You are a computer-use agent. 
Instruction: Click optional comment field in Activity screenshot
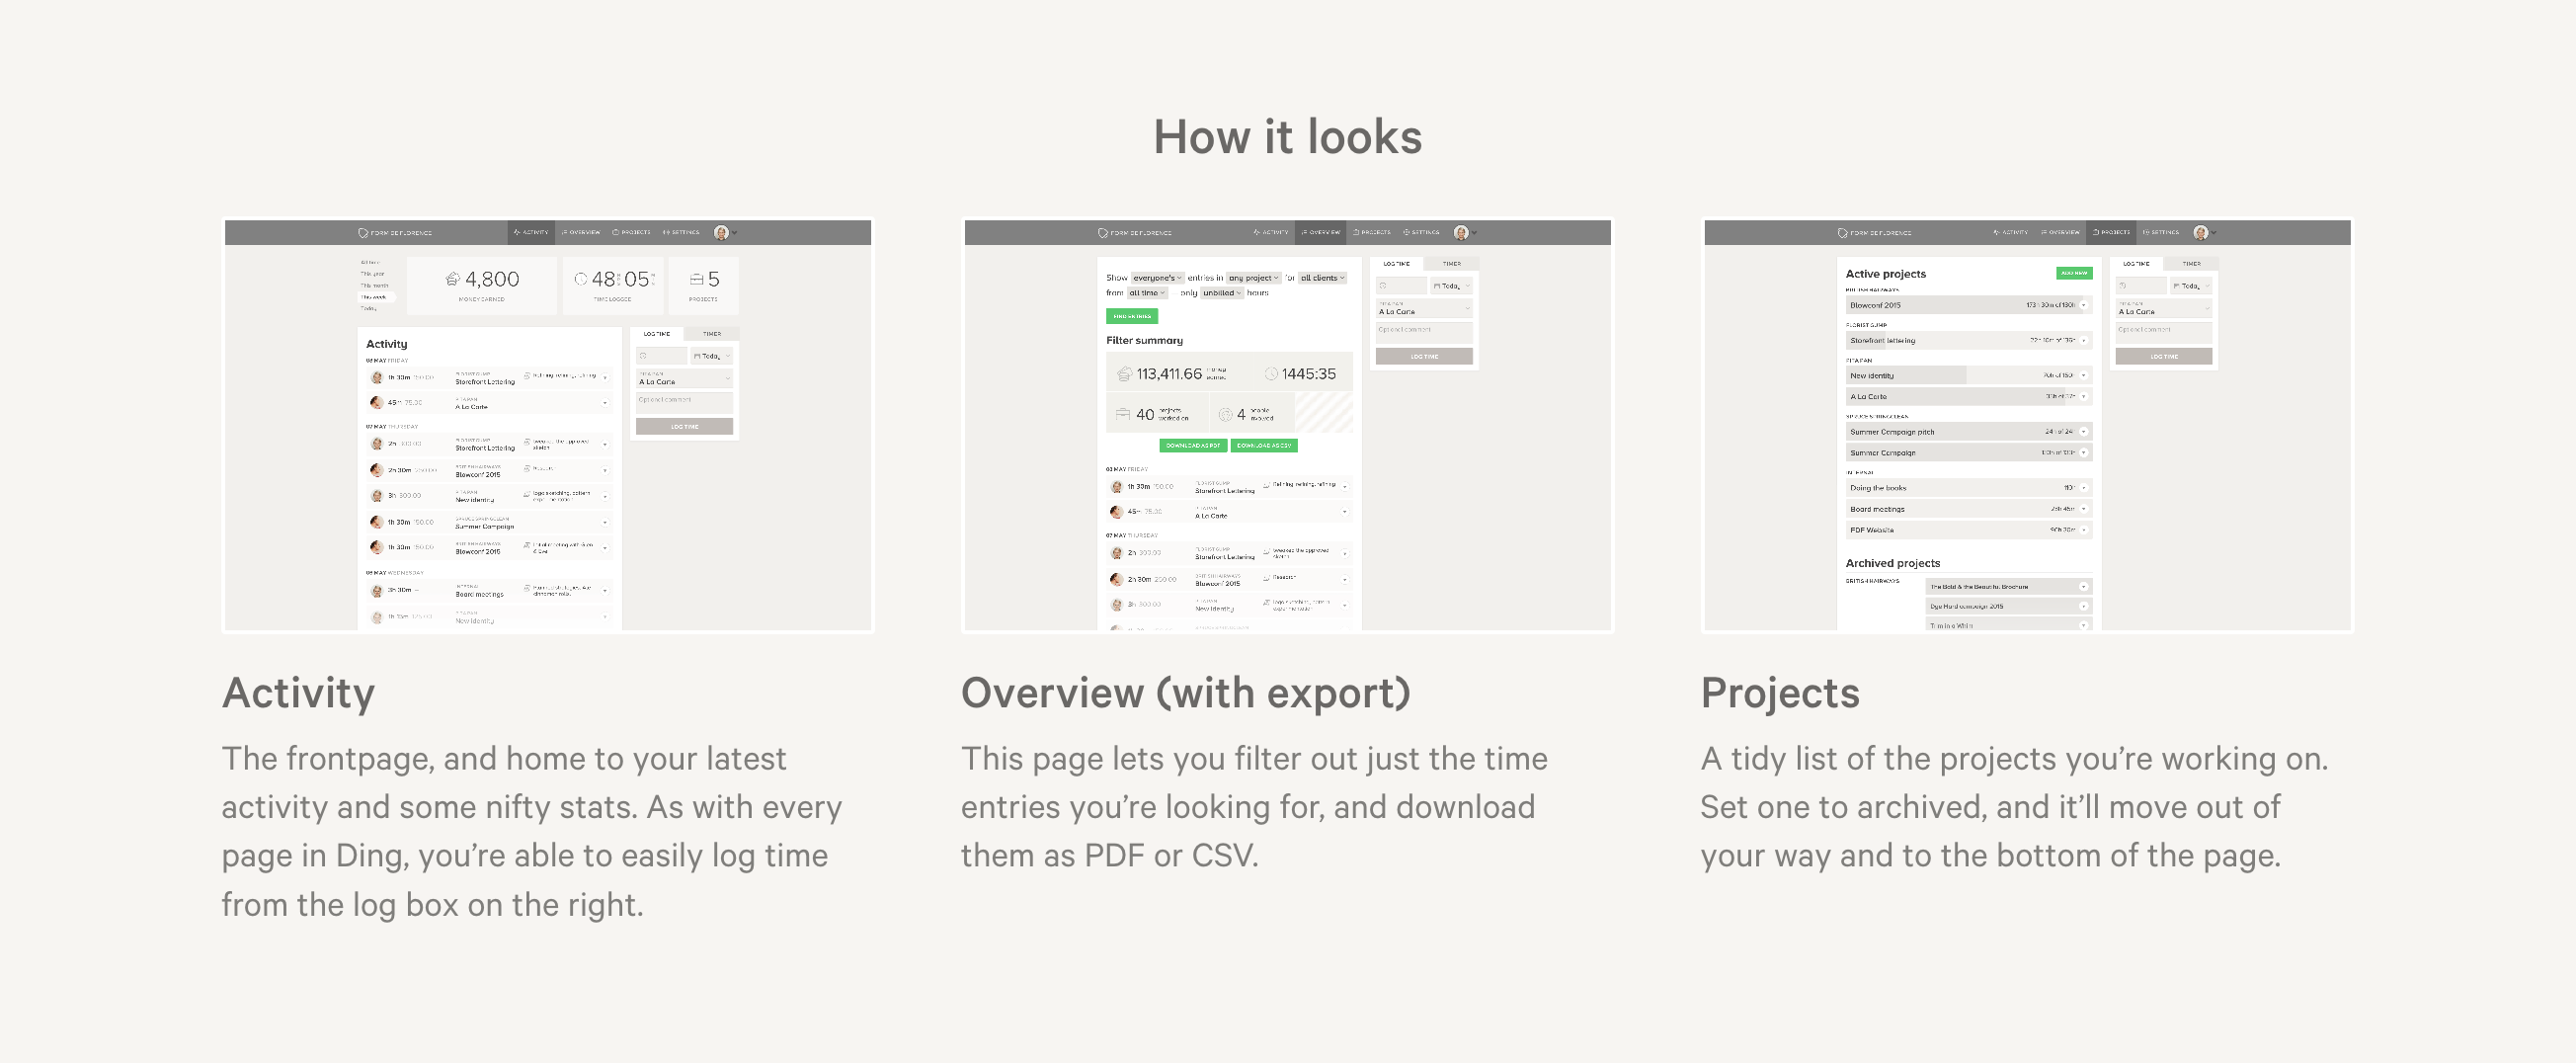(685, 402)
